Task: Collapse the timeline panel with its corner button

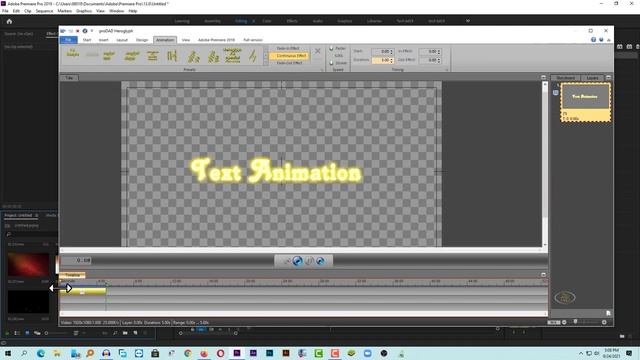Action: coord(543,275)
